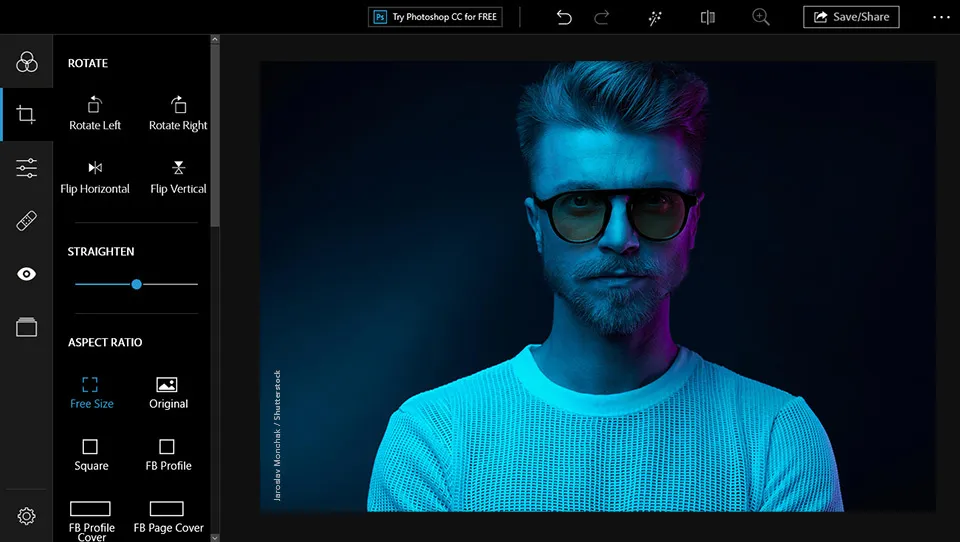Click the zoom magnifier icon
The height and width of the screenshot is (542, 960).
(x=761, y=17)
